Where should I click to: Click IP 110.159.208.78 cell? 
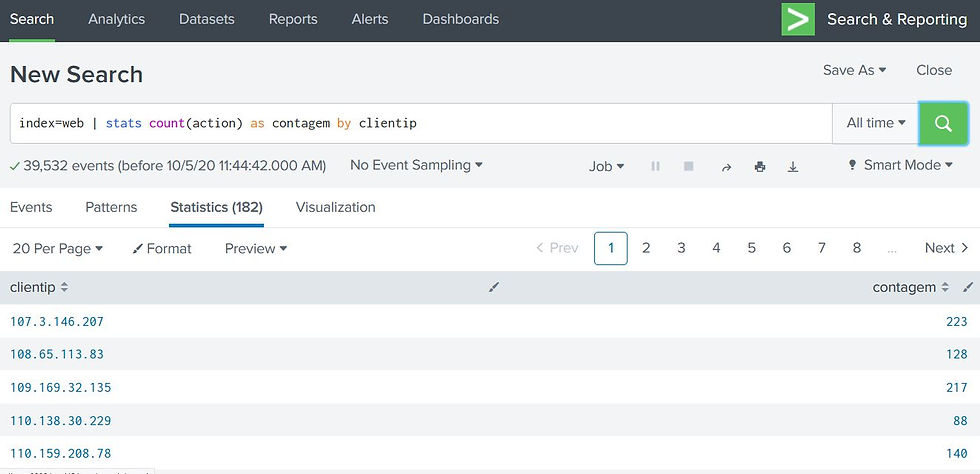61,453
